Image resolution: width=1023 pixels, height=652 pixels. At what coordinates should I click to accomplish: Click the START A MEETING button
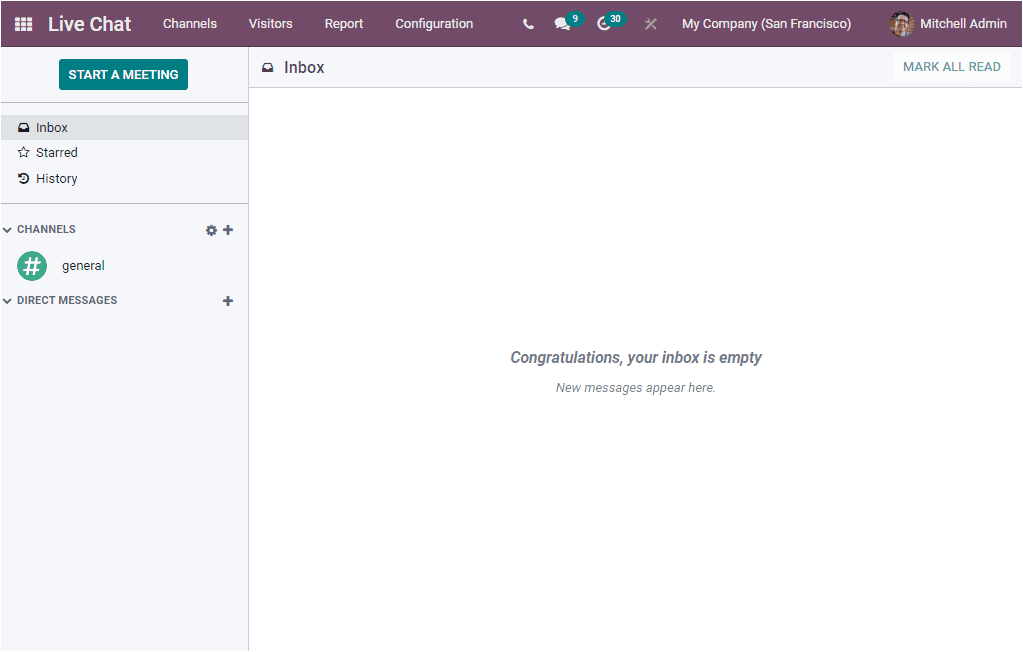point(123,74)
